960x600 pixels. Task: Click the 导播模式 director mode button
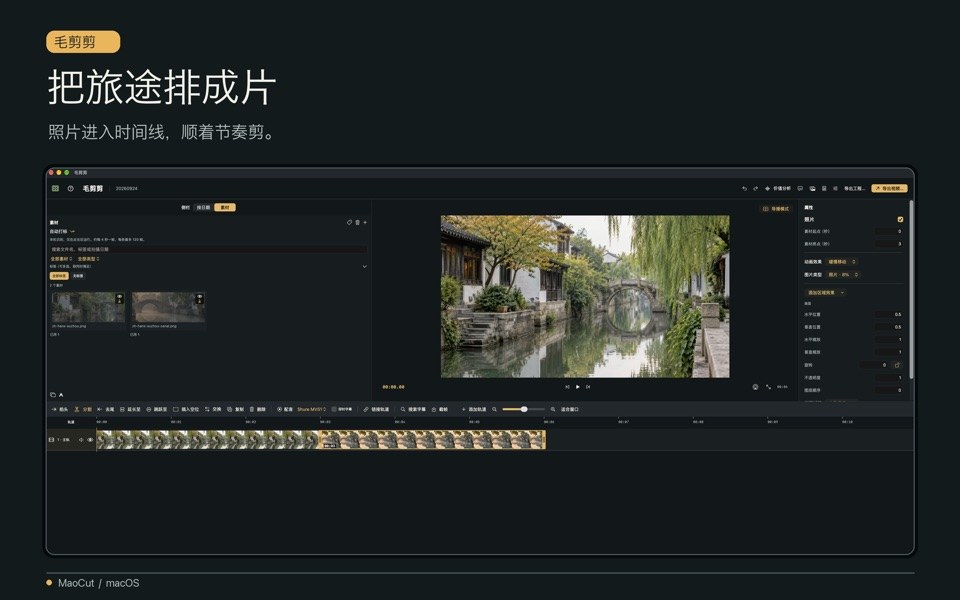[x=776, y=209]
